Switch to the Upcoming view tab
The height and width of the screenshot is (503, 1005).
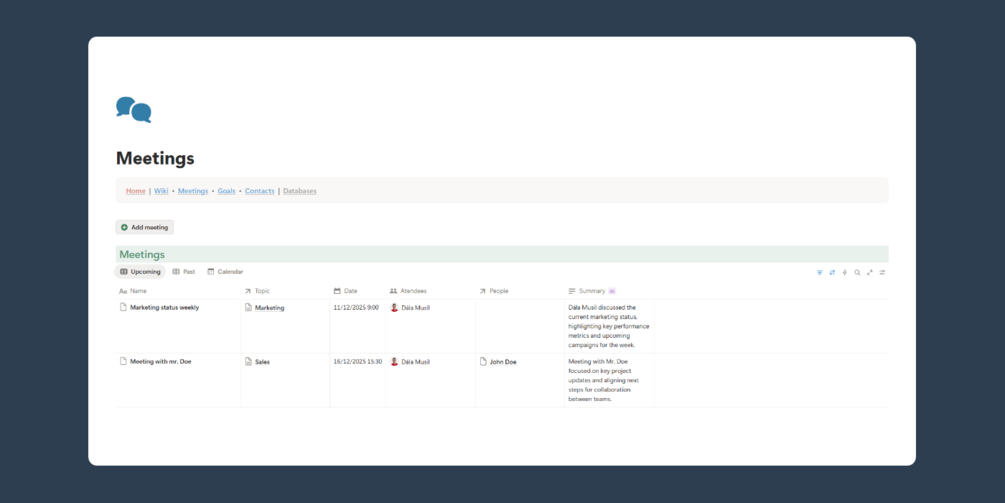coord(140,272)
